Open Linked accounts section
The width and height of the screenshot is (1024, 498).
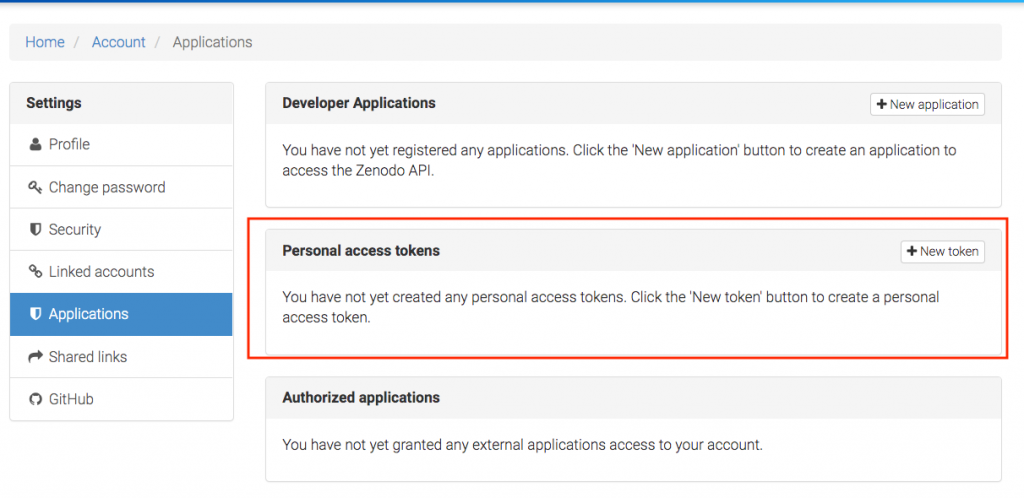click(121, 272)
